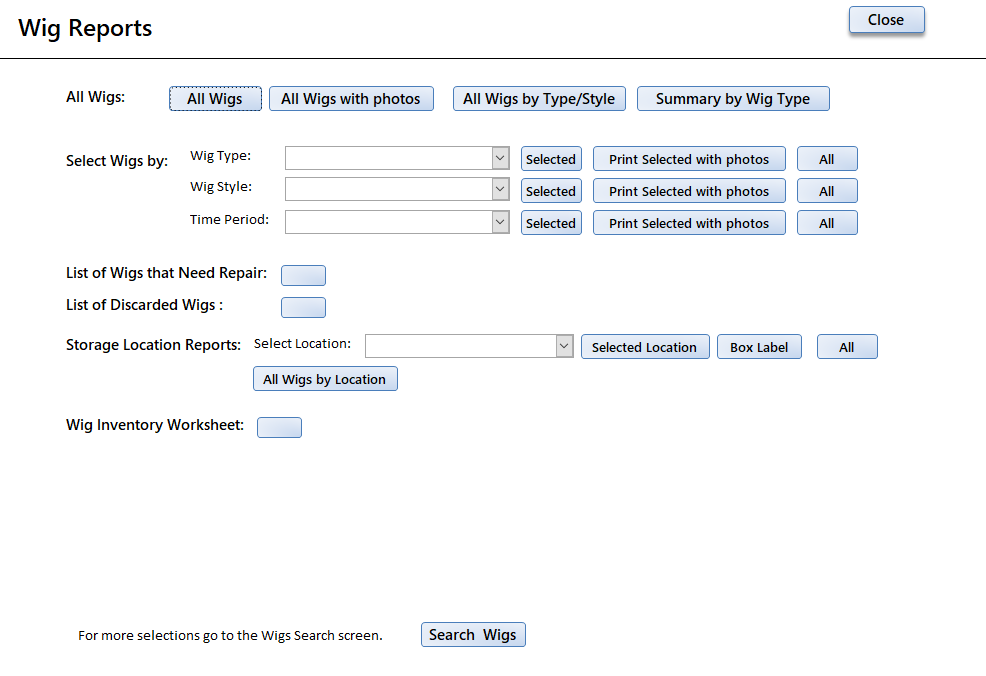Open All Wigs with photos report
This screenshot has width=986, height=676.
click(x=351, y=99)
